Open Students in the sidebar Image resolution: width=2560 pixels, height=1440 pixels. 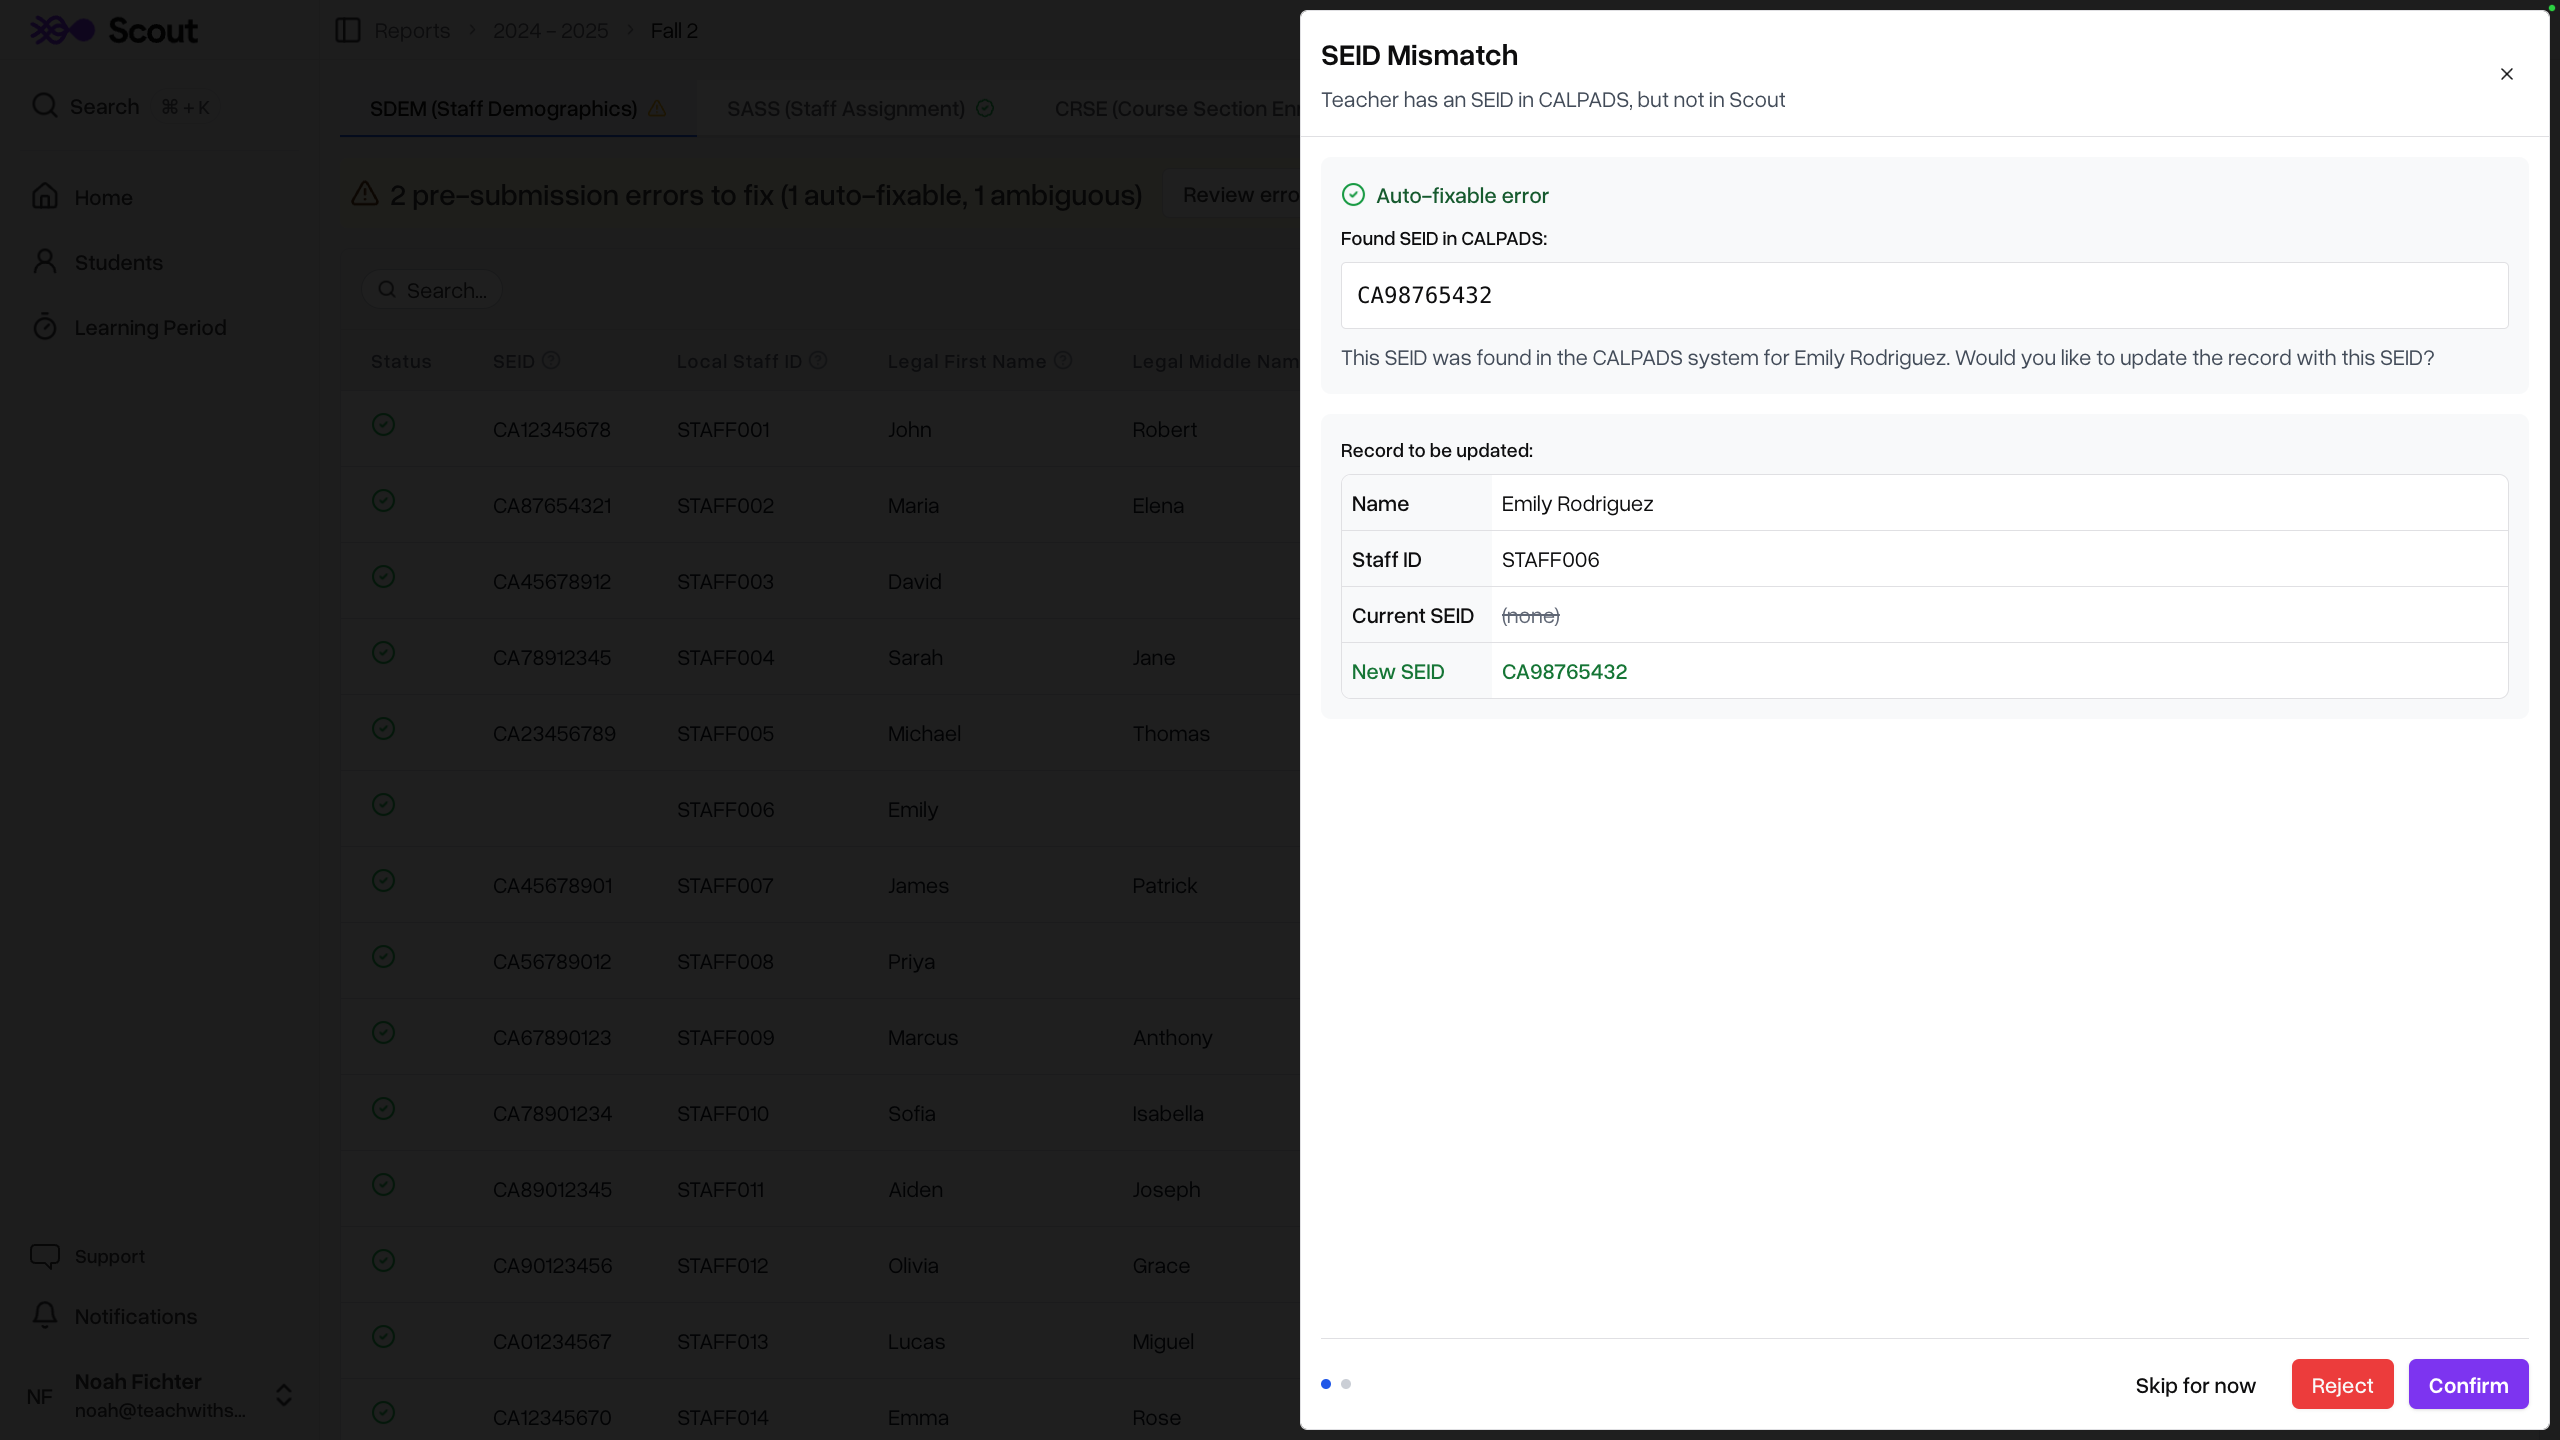pos(118,262)
